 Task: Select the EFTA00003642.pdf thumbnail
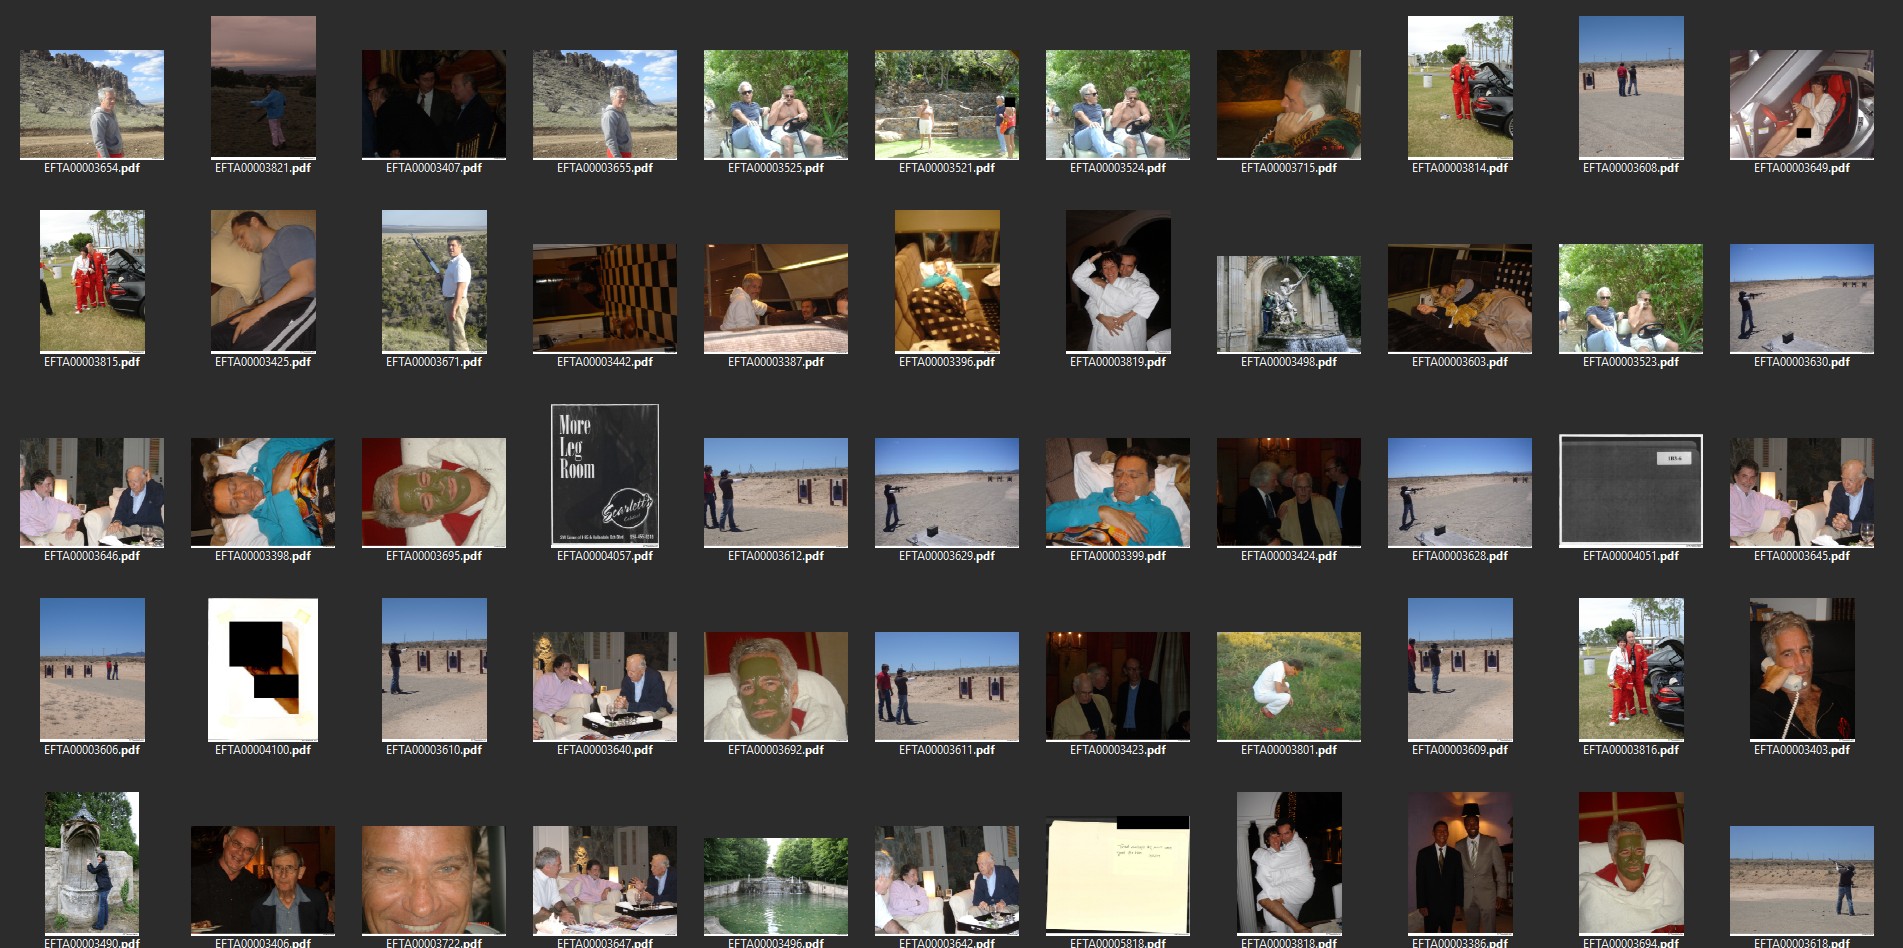click(947, 880)
